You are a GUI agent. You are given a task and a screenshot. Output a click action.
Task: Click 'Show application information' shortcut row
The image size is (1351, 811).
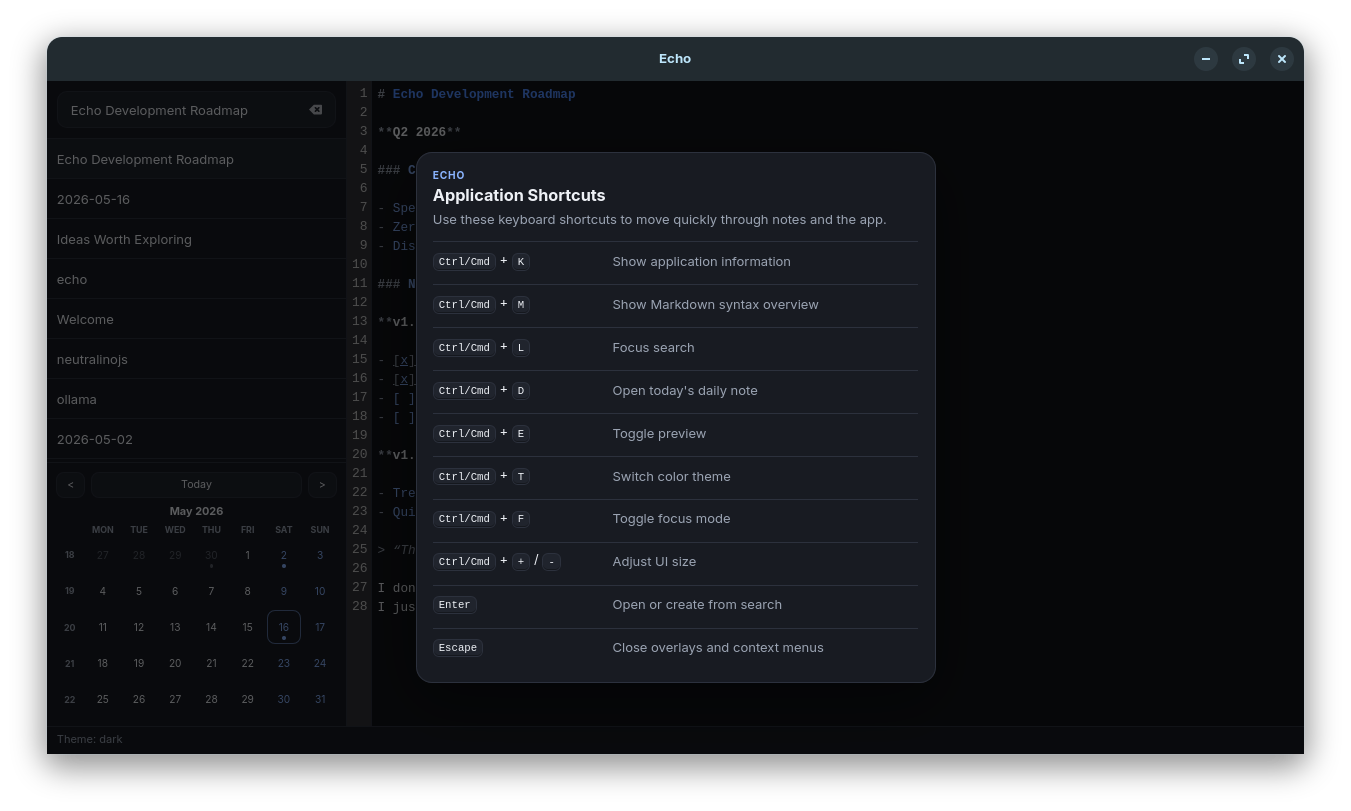pos(675,262)
